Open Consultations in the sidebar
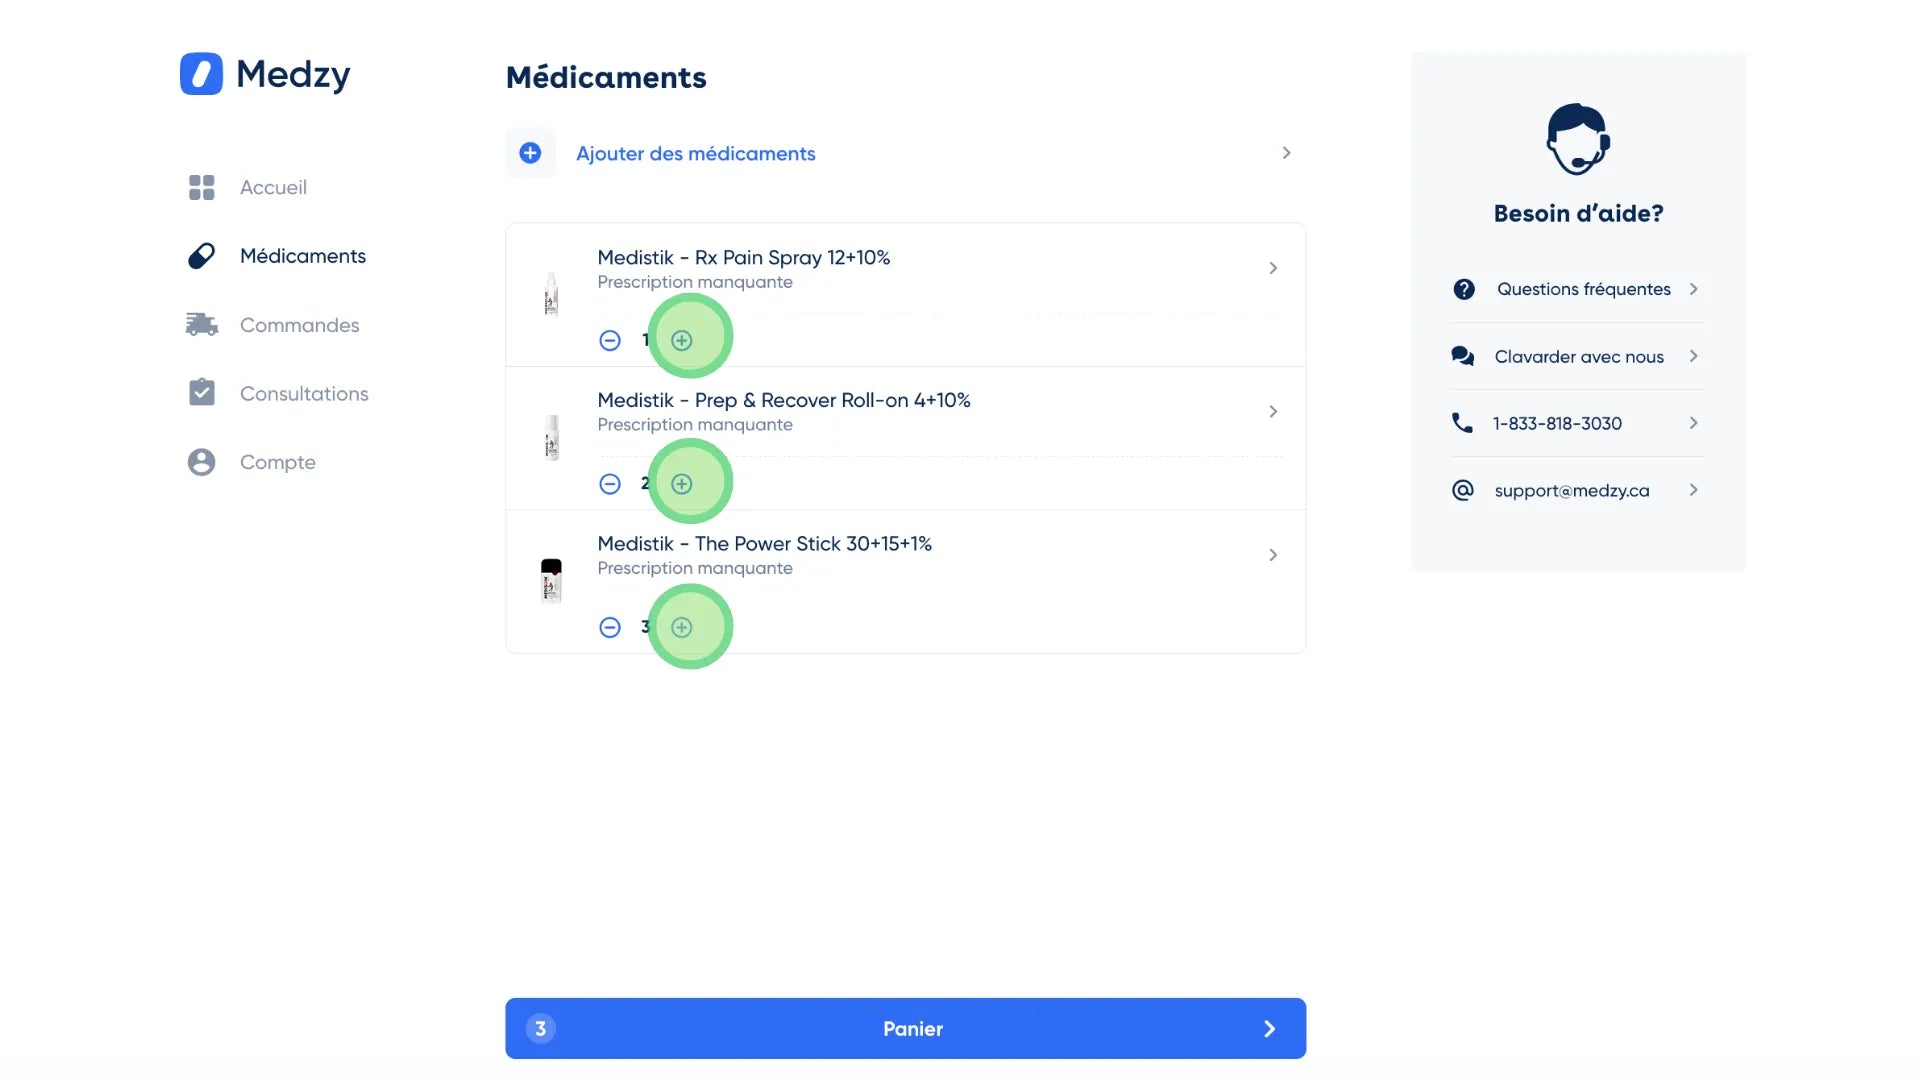The height and width of the screenshot is (1080, 1920). [x=304, y=393]
